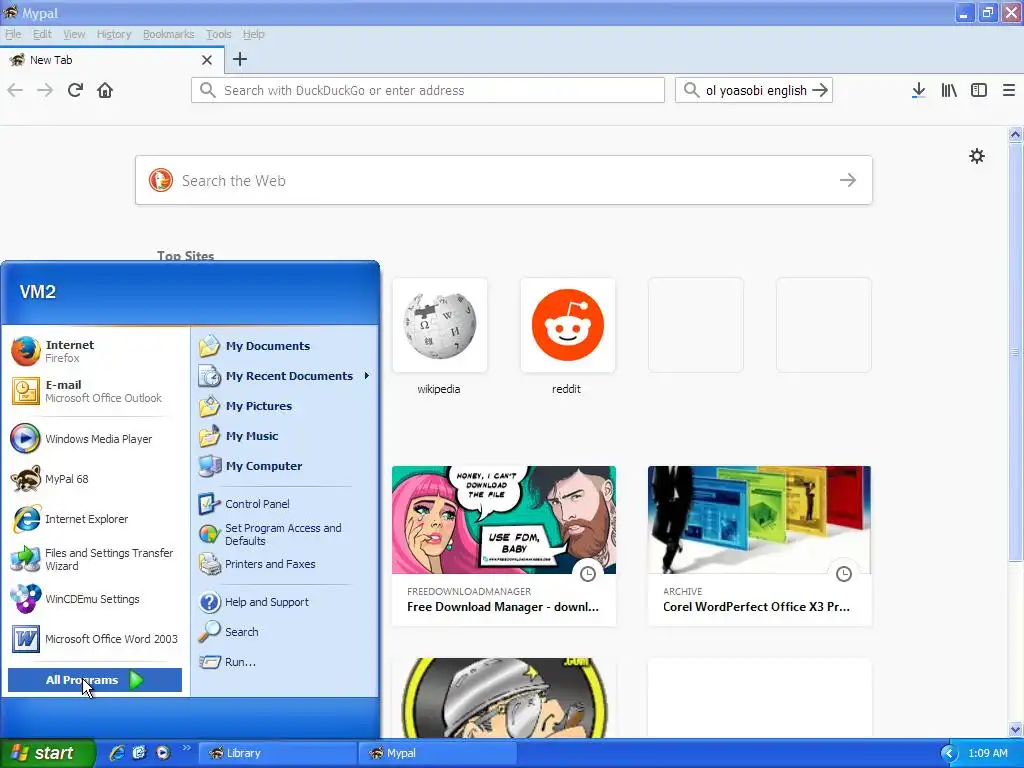The width and height of the screenshot is (1024, 768).
Task: Open My Music folder
Action: click(x=284, y=436)
